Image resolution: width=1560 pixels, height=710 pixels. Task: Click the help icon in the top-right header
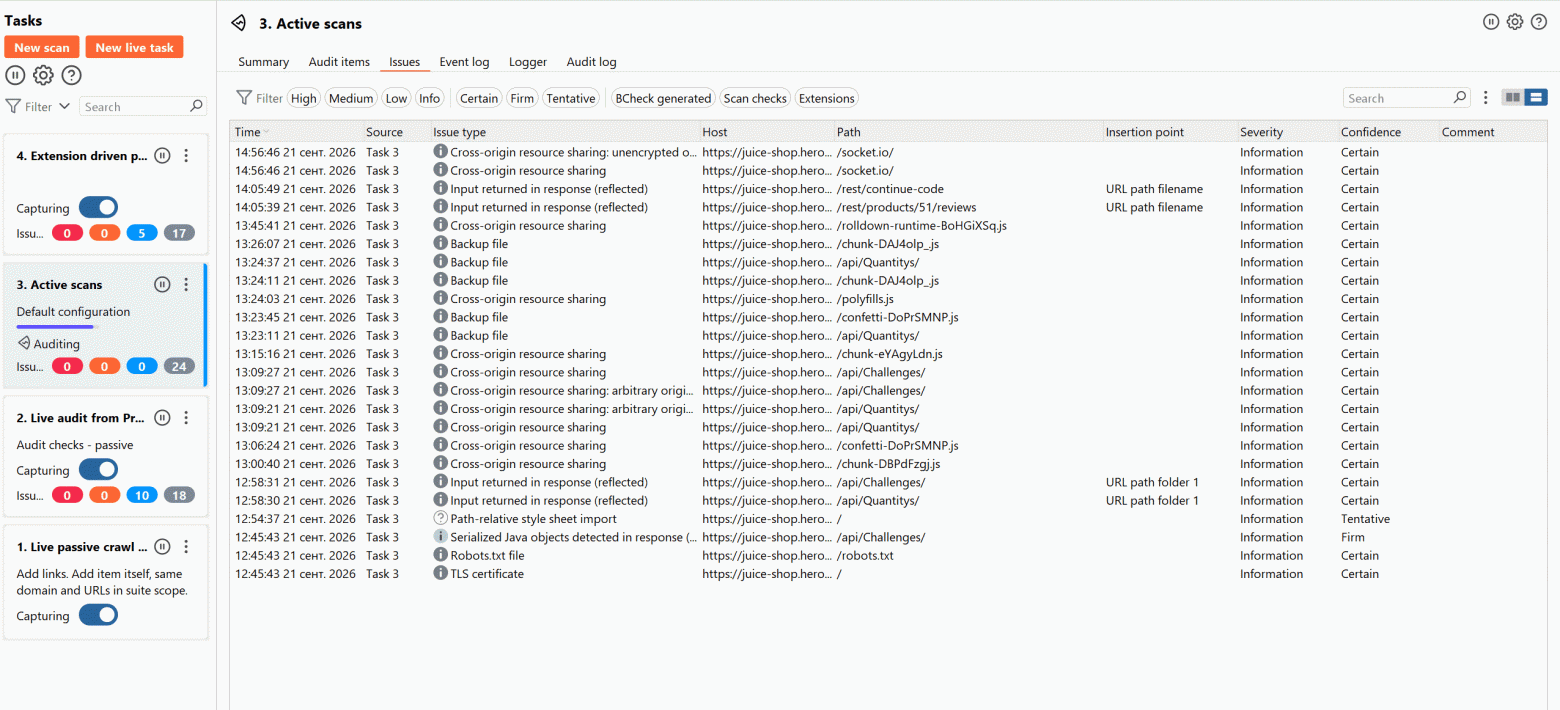(x=1539, y=22)
